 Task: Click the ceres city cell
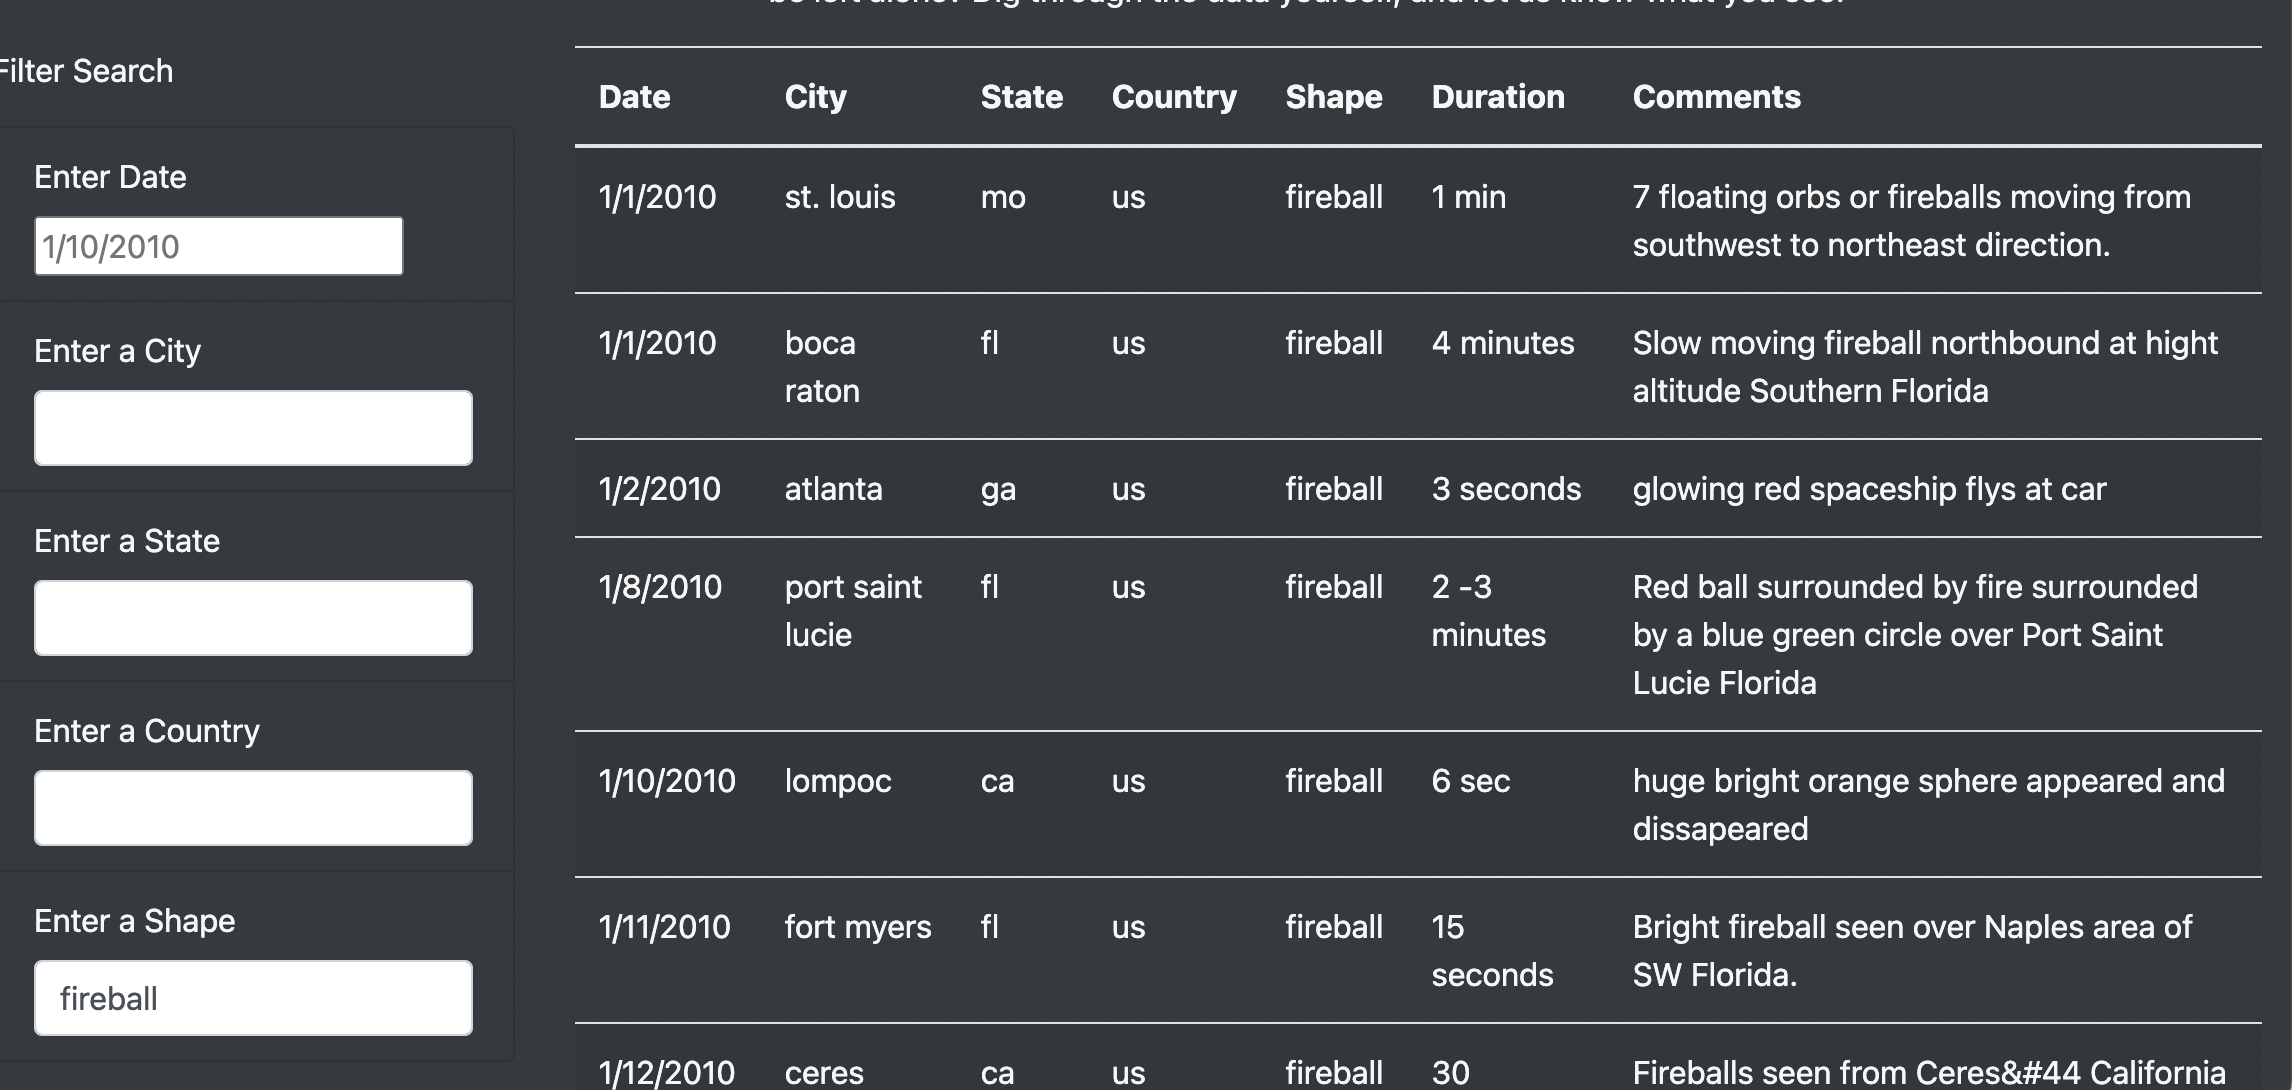coord(824,1073)
